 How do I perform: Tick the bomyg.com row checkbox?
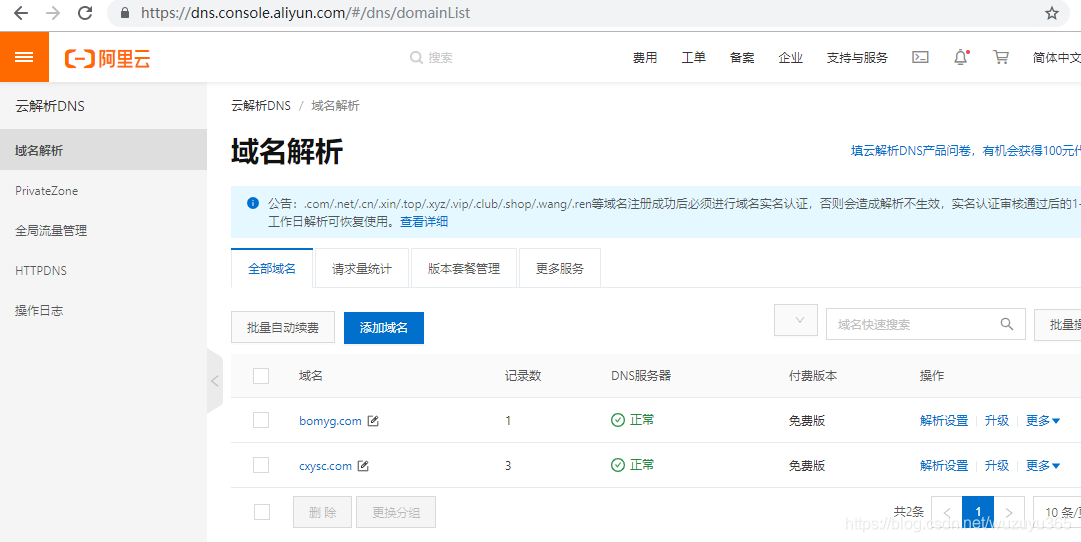261,420
